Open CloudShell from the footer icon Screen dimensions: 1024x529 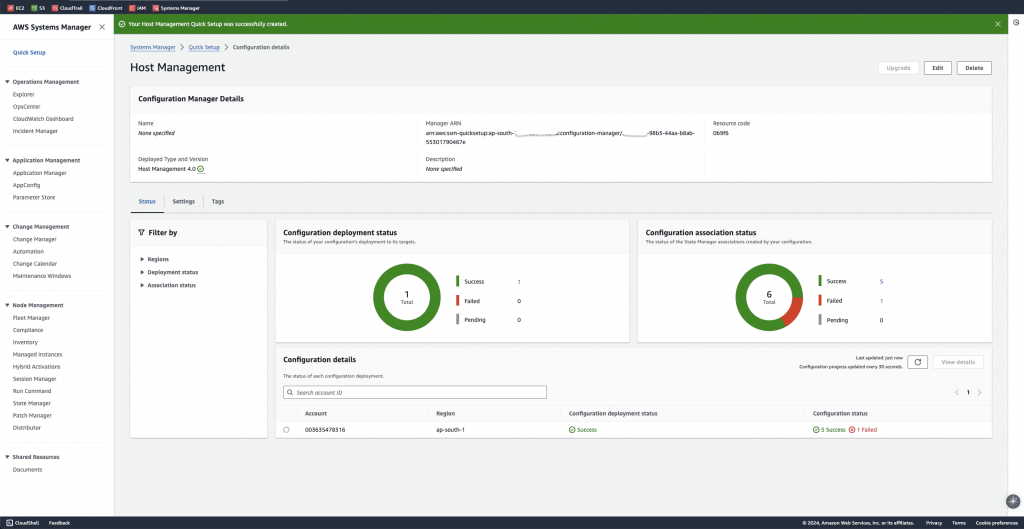point(9,522)
